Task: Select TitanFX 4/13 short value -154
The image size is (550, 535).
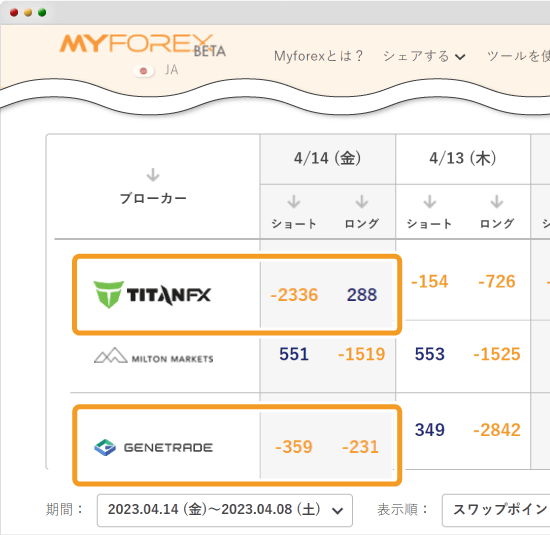Action: 430,281
